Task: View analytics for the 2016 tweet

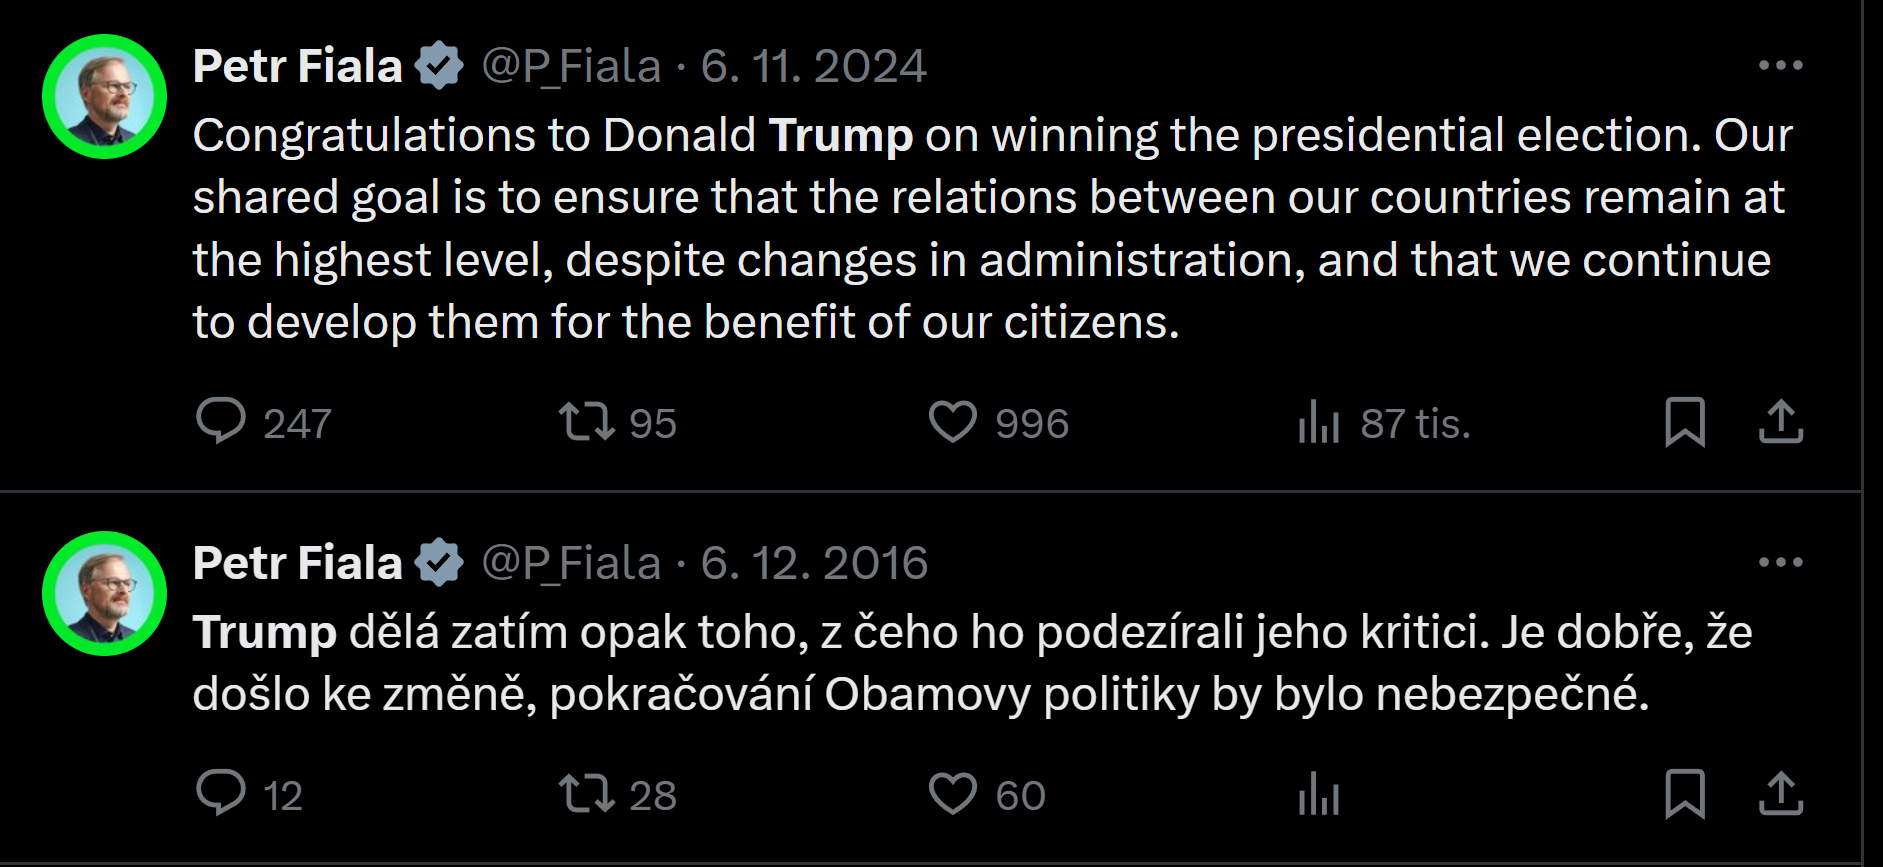Action: (x=1319, y=795)
